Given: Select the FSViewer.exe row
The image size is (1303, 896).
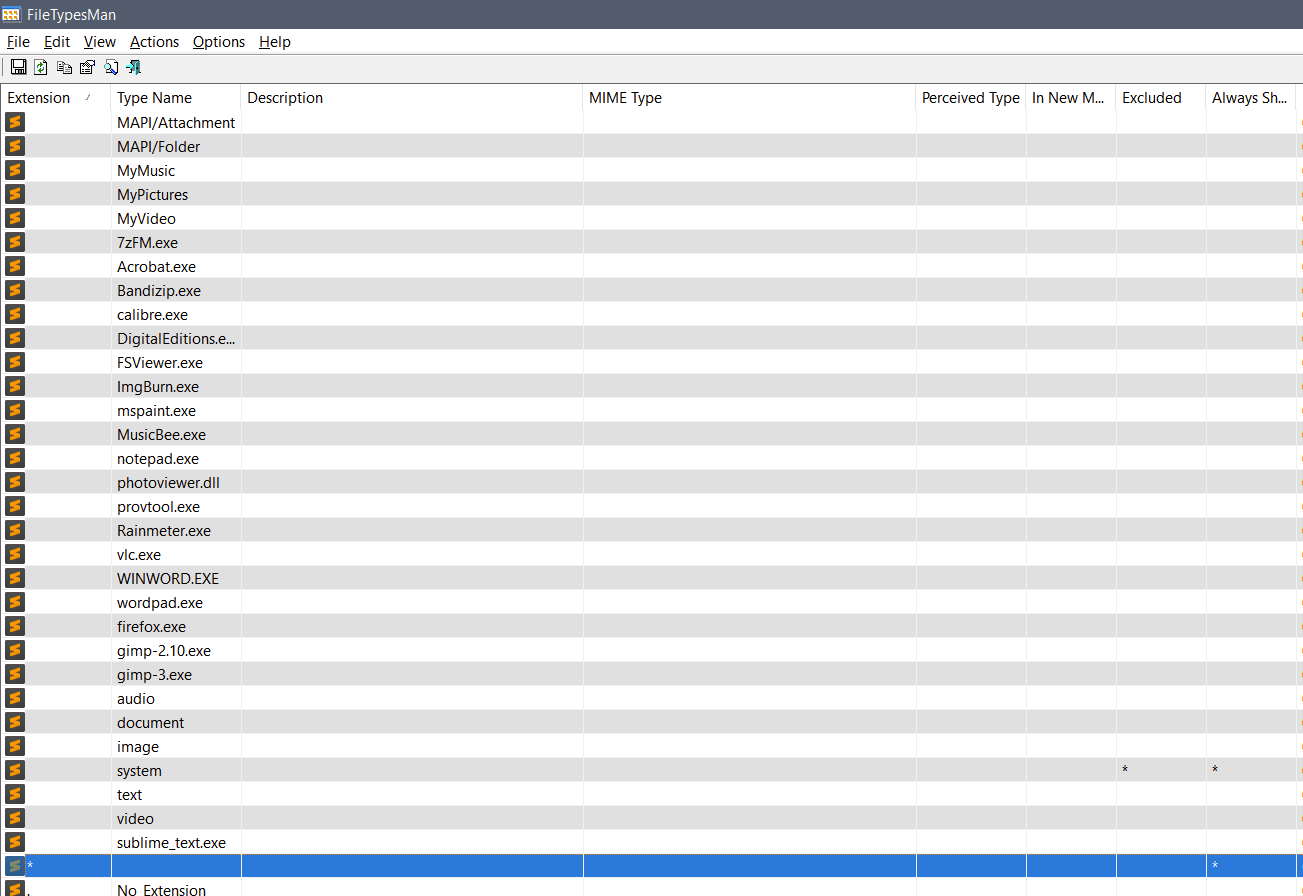Looking at the screenshot, I should point(651,362).
